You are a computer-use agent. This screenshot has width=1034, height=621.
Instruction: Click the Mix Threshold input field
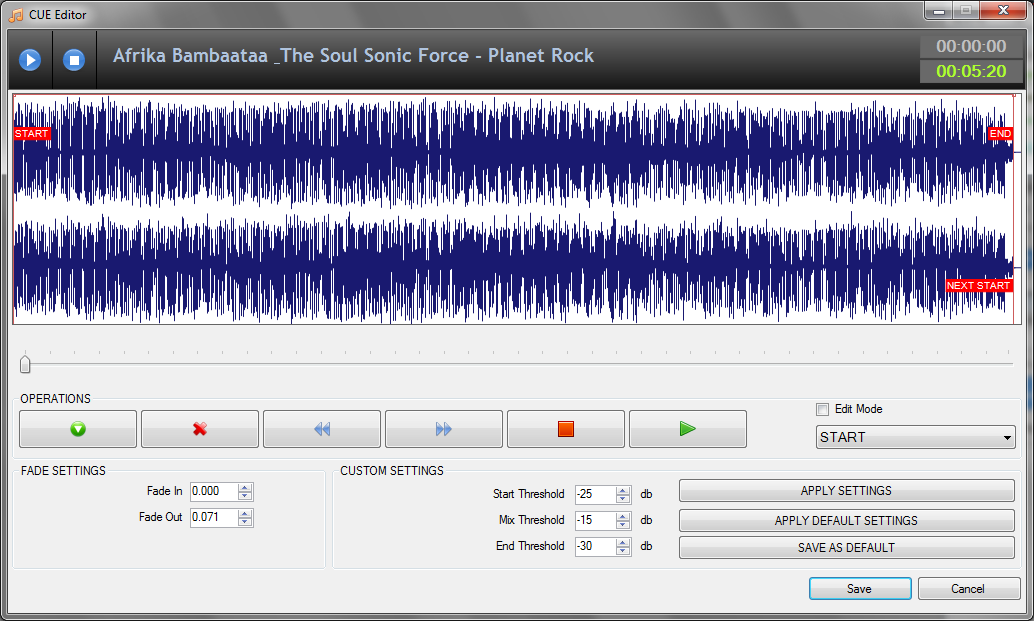coord(595,520)
